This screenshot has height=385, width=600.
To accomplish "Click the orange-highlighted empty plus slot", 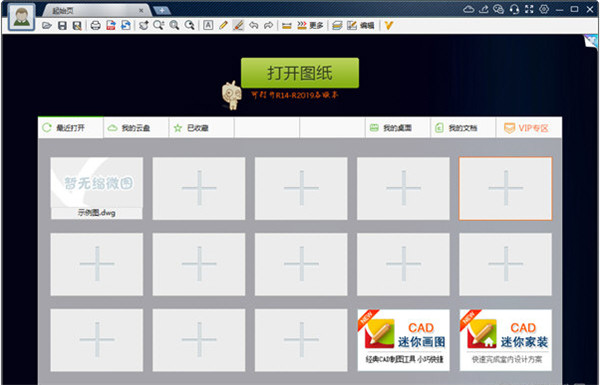I will (x=505, y=188).
